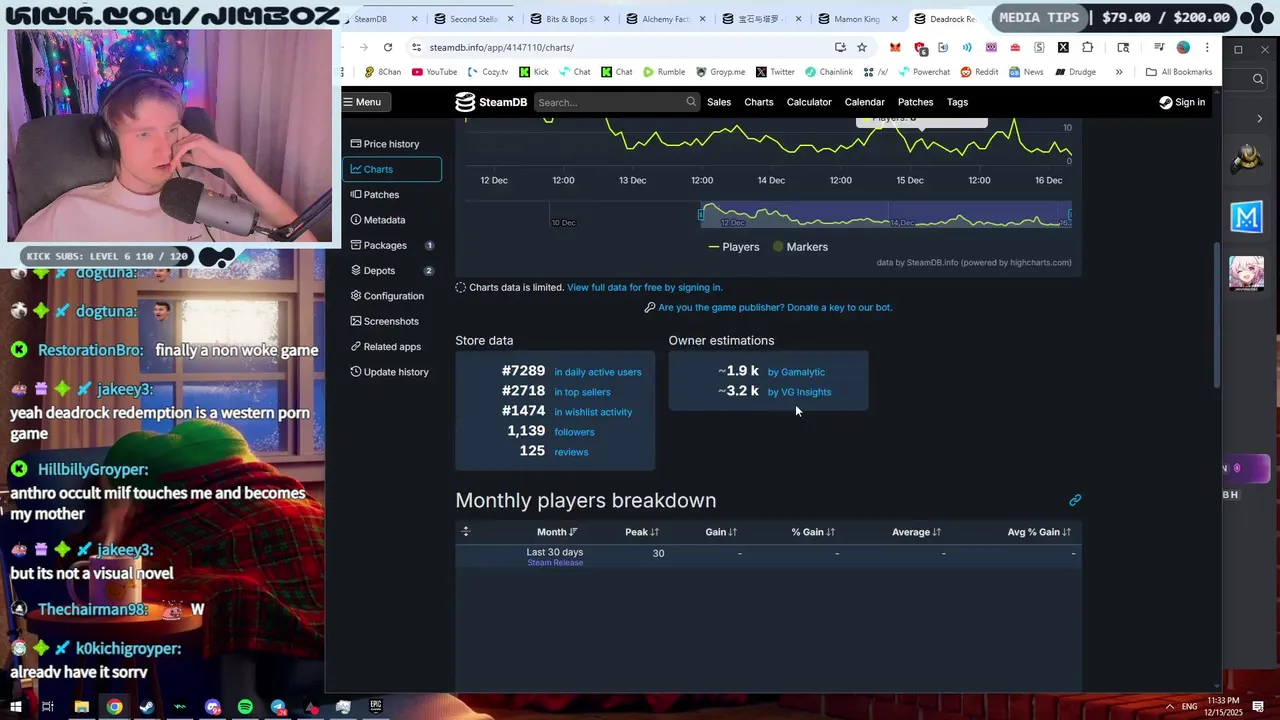Open the YouTube bookmark
The height and width of the screenshot is (720, 1280).
coord(433,72)
